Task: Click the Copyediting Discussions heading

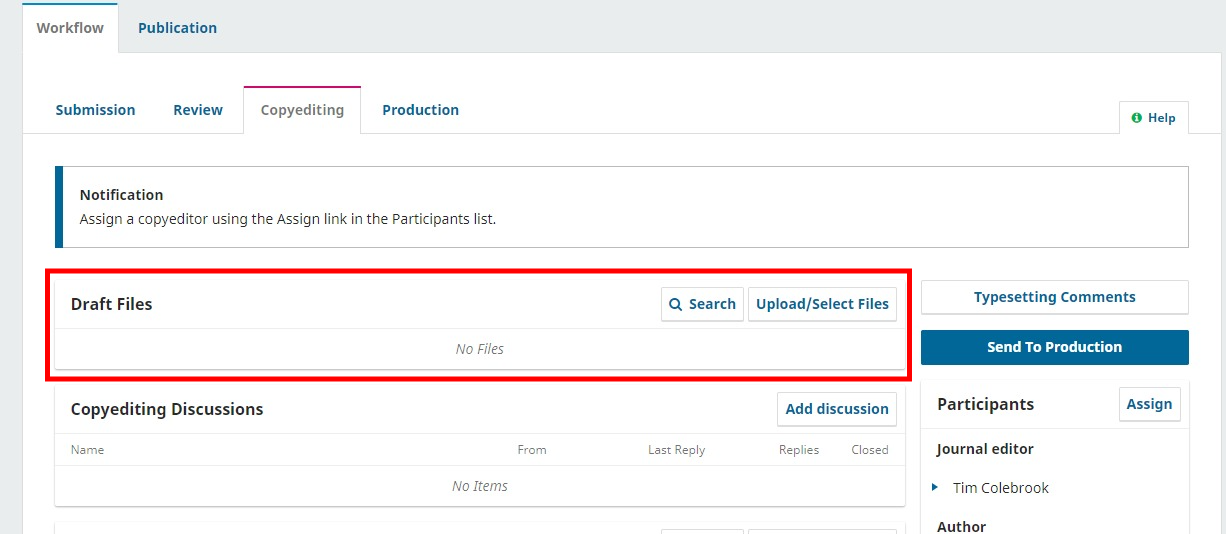Action: click(167, 409)
